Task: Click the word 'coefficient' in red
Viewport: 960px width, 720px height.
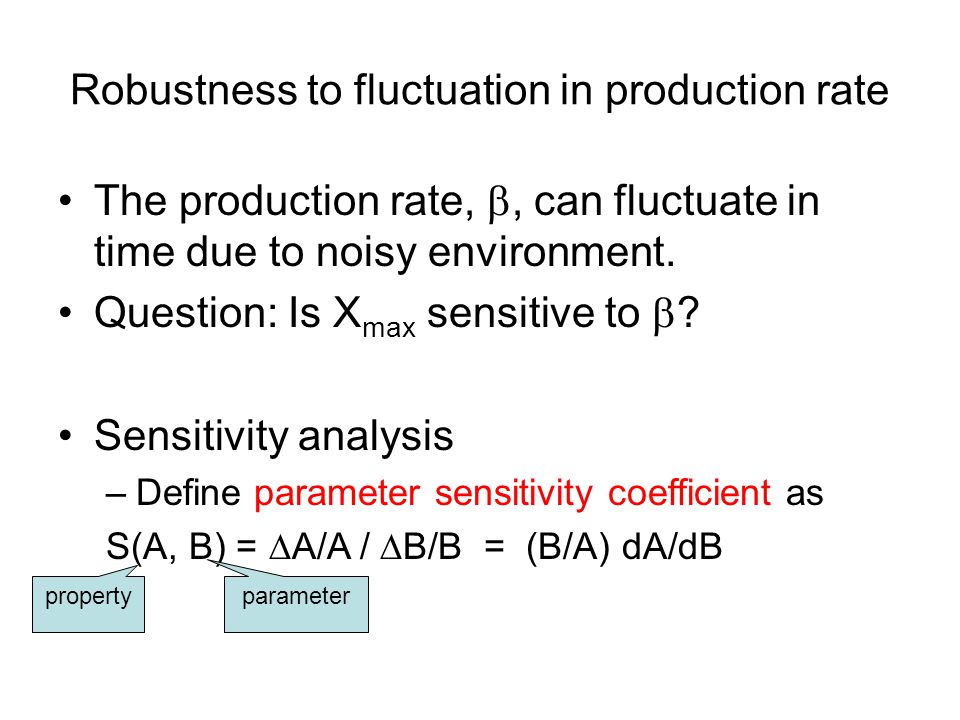Action: [x=689, y=492]
